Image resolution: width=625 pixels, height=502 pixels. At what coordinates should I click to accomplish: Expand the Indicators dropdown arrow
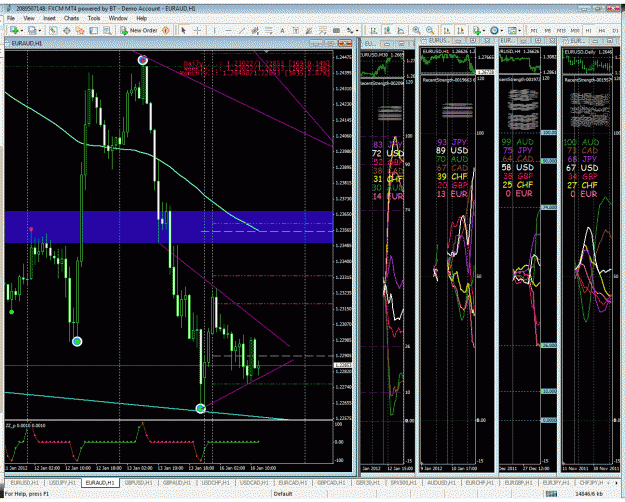pyautogui.click(x=483, y=30)
